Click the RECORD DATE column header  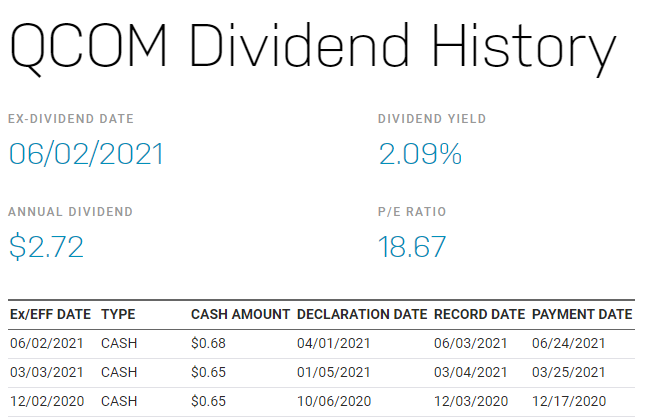pos(480,314)
